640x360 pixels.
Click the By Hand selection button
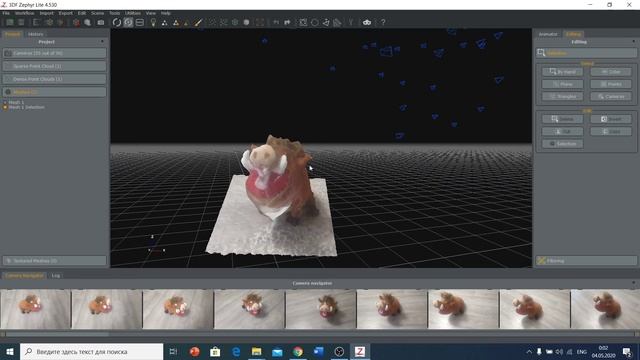[x=563, y=72]
